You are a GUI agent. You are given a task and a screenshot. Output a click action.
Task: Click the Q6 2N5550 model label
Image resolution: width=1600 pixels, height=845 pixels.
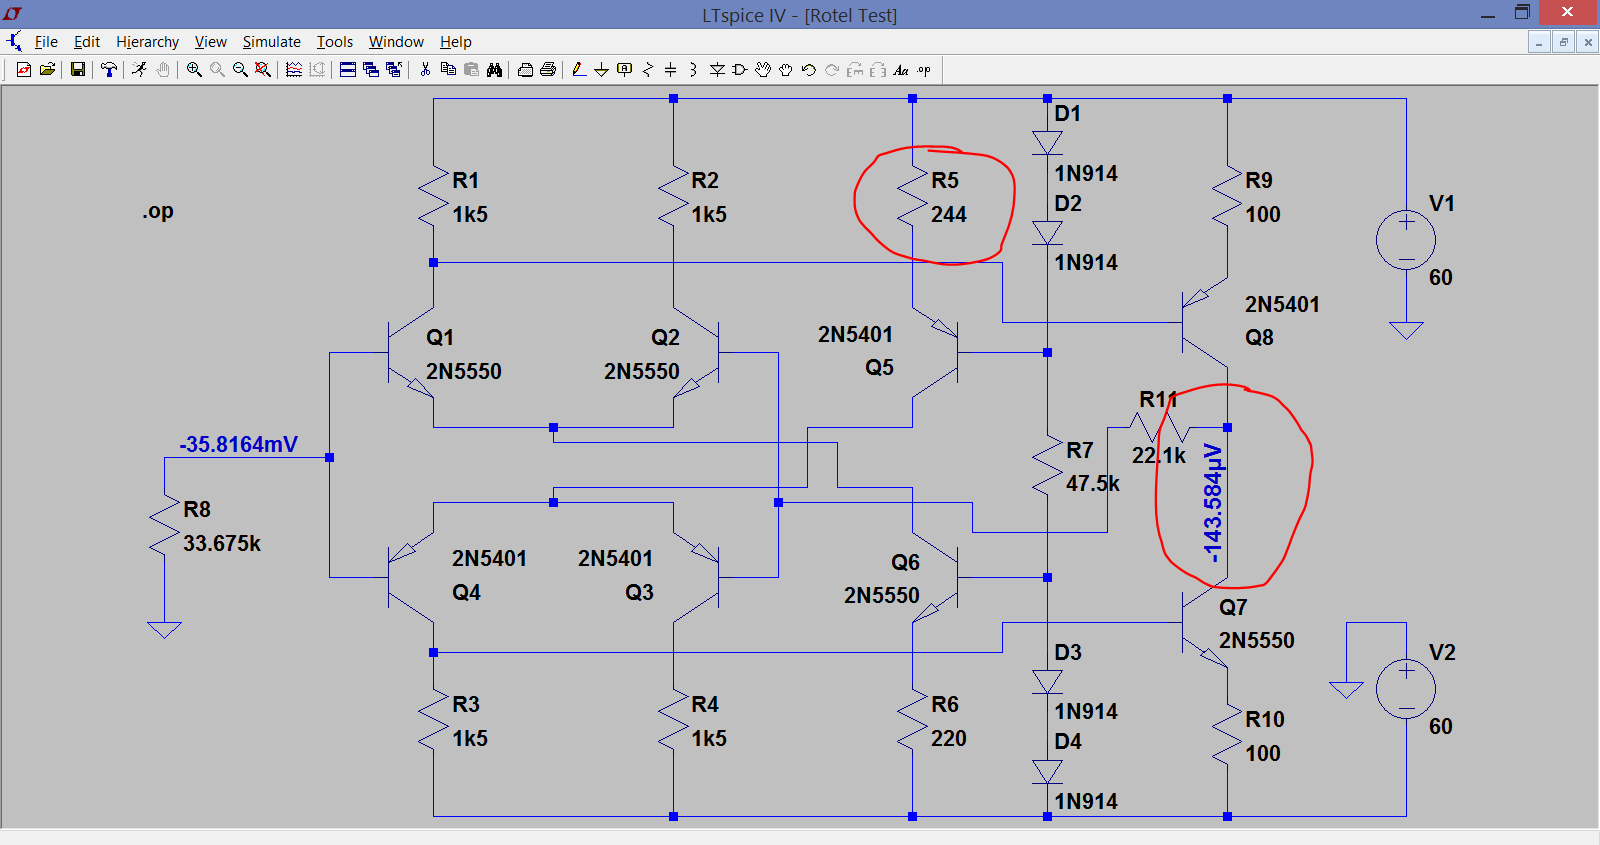coord(882,595)
